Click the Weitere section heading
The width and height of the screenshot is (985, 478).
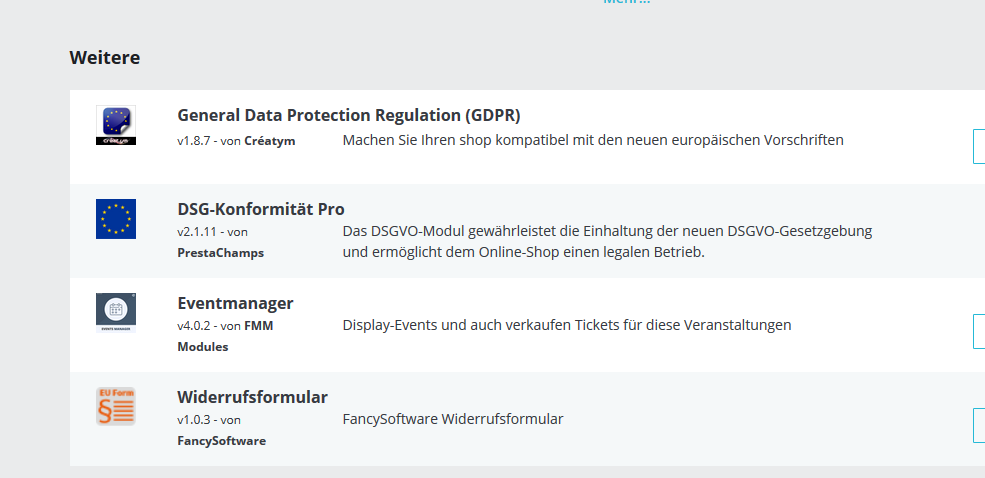(x=104, y=57)
